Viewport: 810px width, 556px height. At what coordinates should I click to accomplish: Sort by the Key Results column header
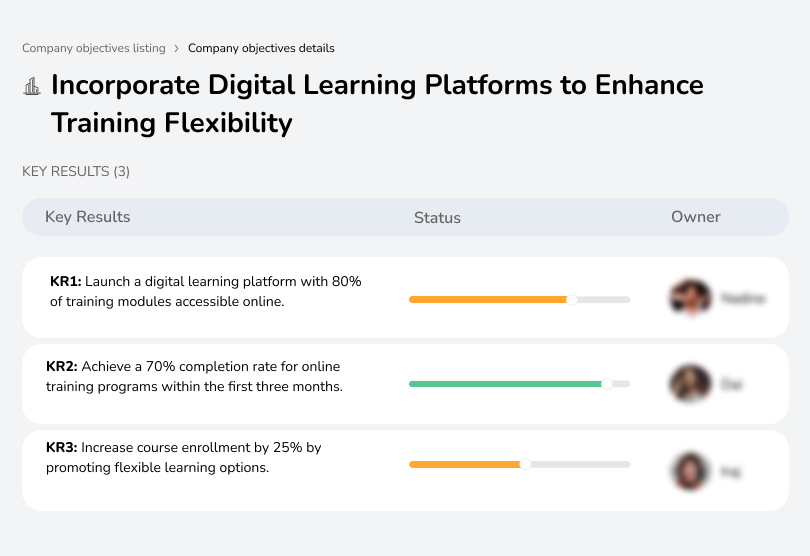pyautogui.click(x=88, y=217)
